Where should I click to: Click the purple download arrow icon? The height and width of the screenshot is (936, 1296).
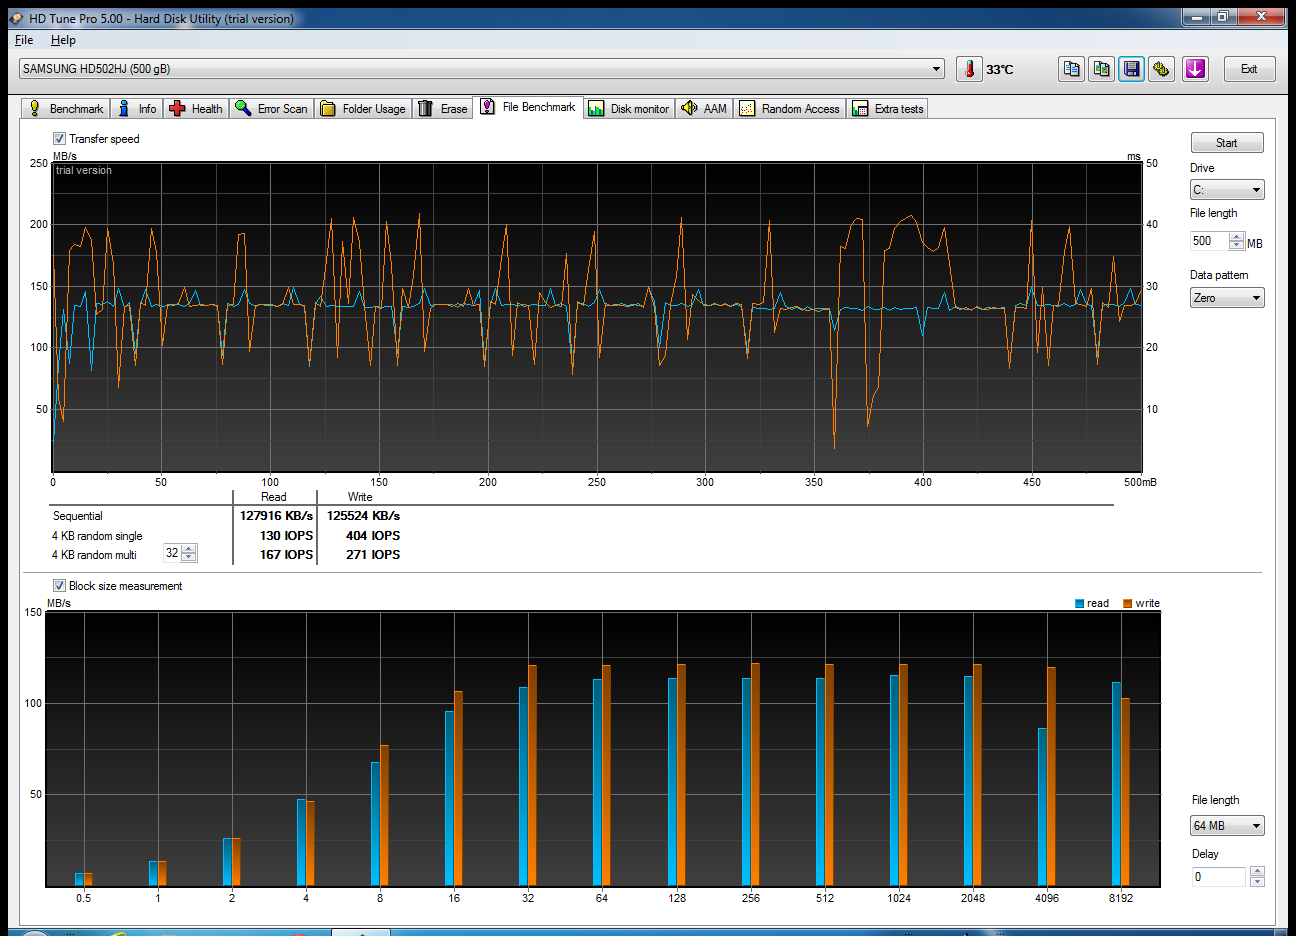tap(1195, 69)
